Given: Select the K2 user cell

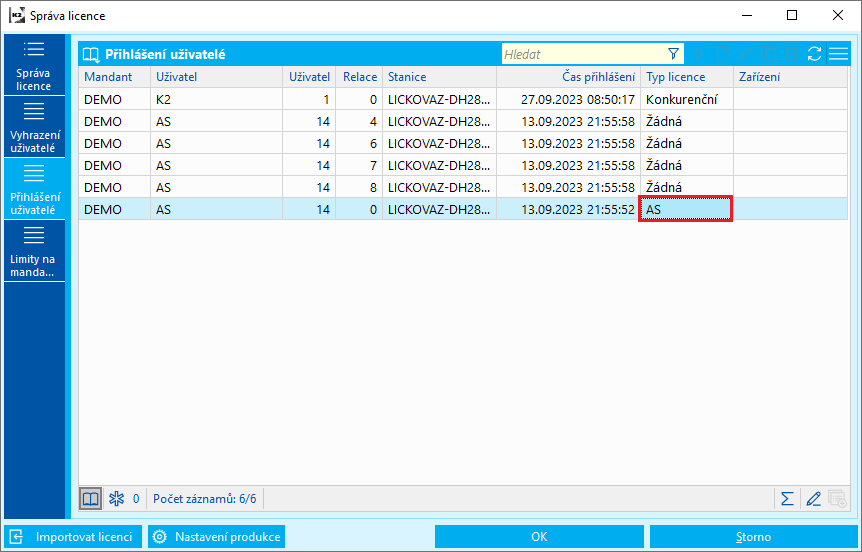Looking at the screenshot, I should pos(217,100).
